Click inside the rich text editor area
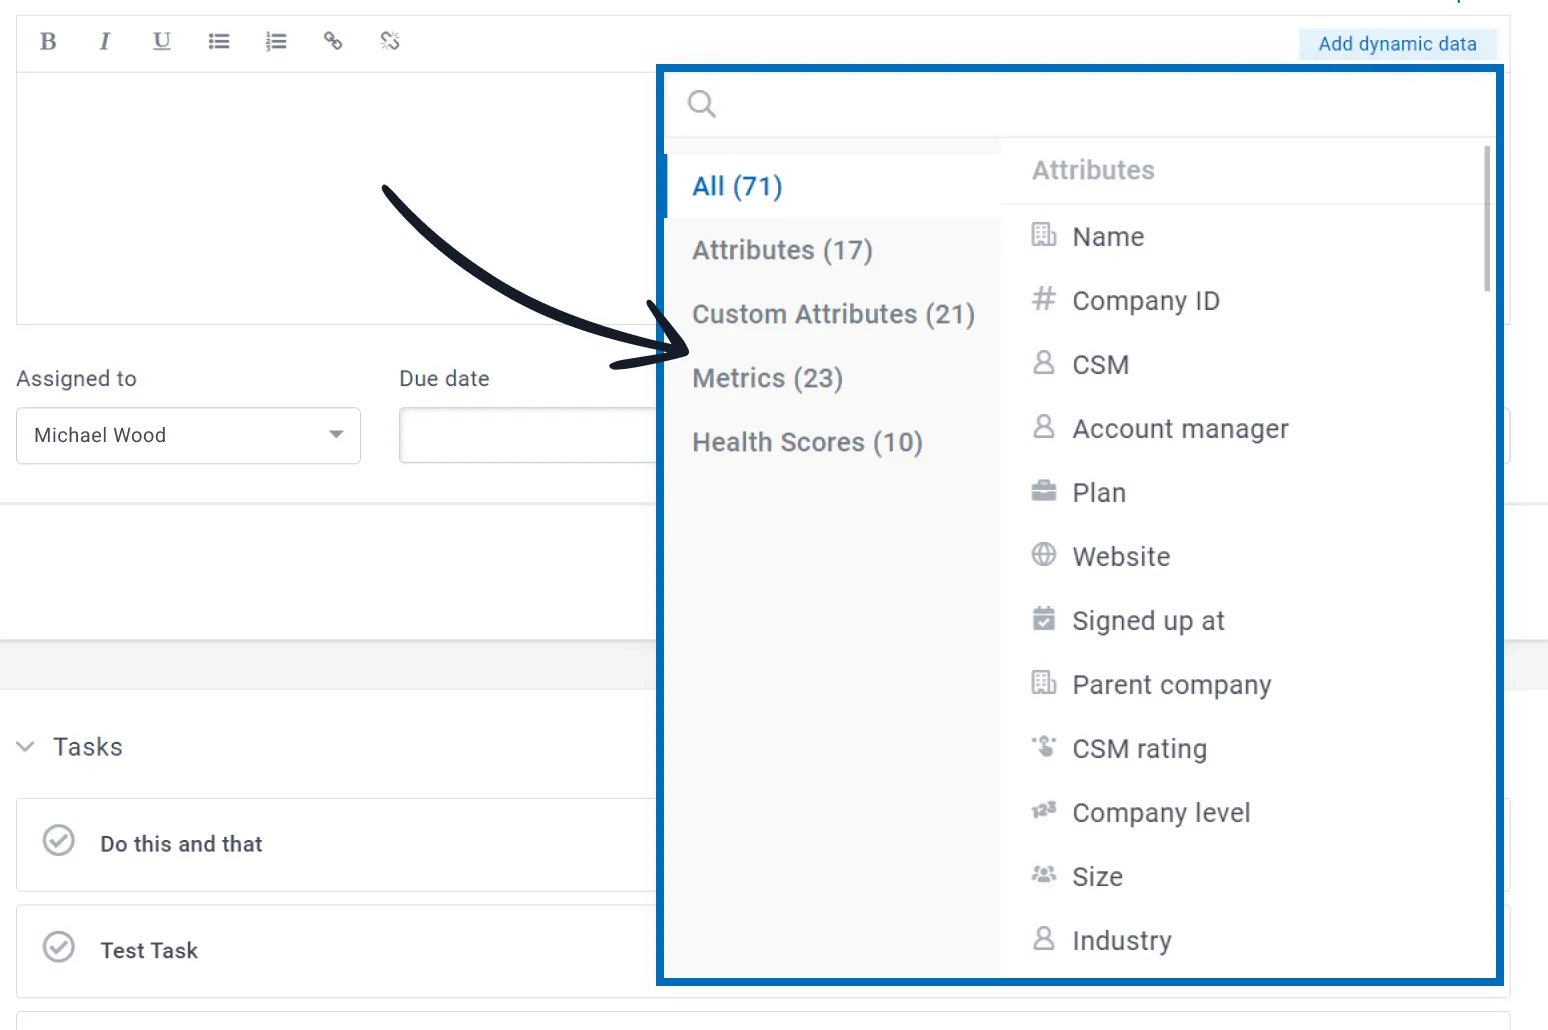1548x1030 pixels. (336, 198)
